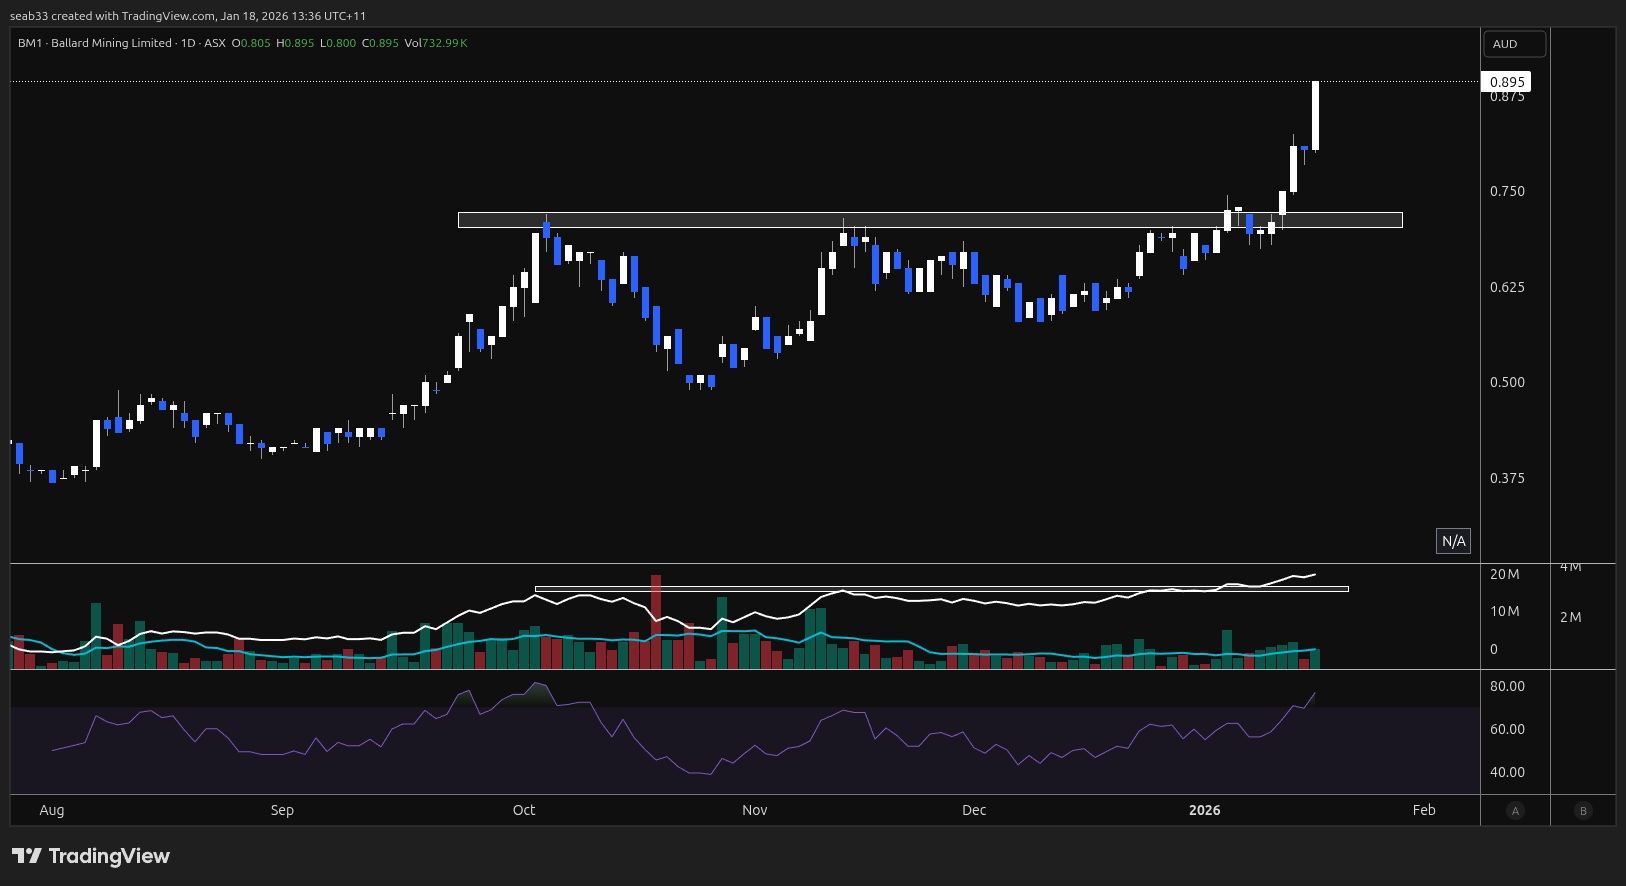Click the Feb label on time axis
The height and width of the screenshot is (886, 1626).
[1424, 810]
